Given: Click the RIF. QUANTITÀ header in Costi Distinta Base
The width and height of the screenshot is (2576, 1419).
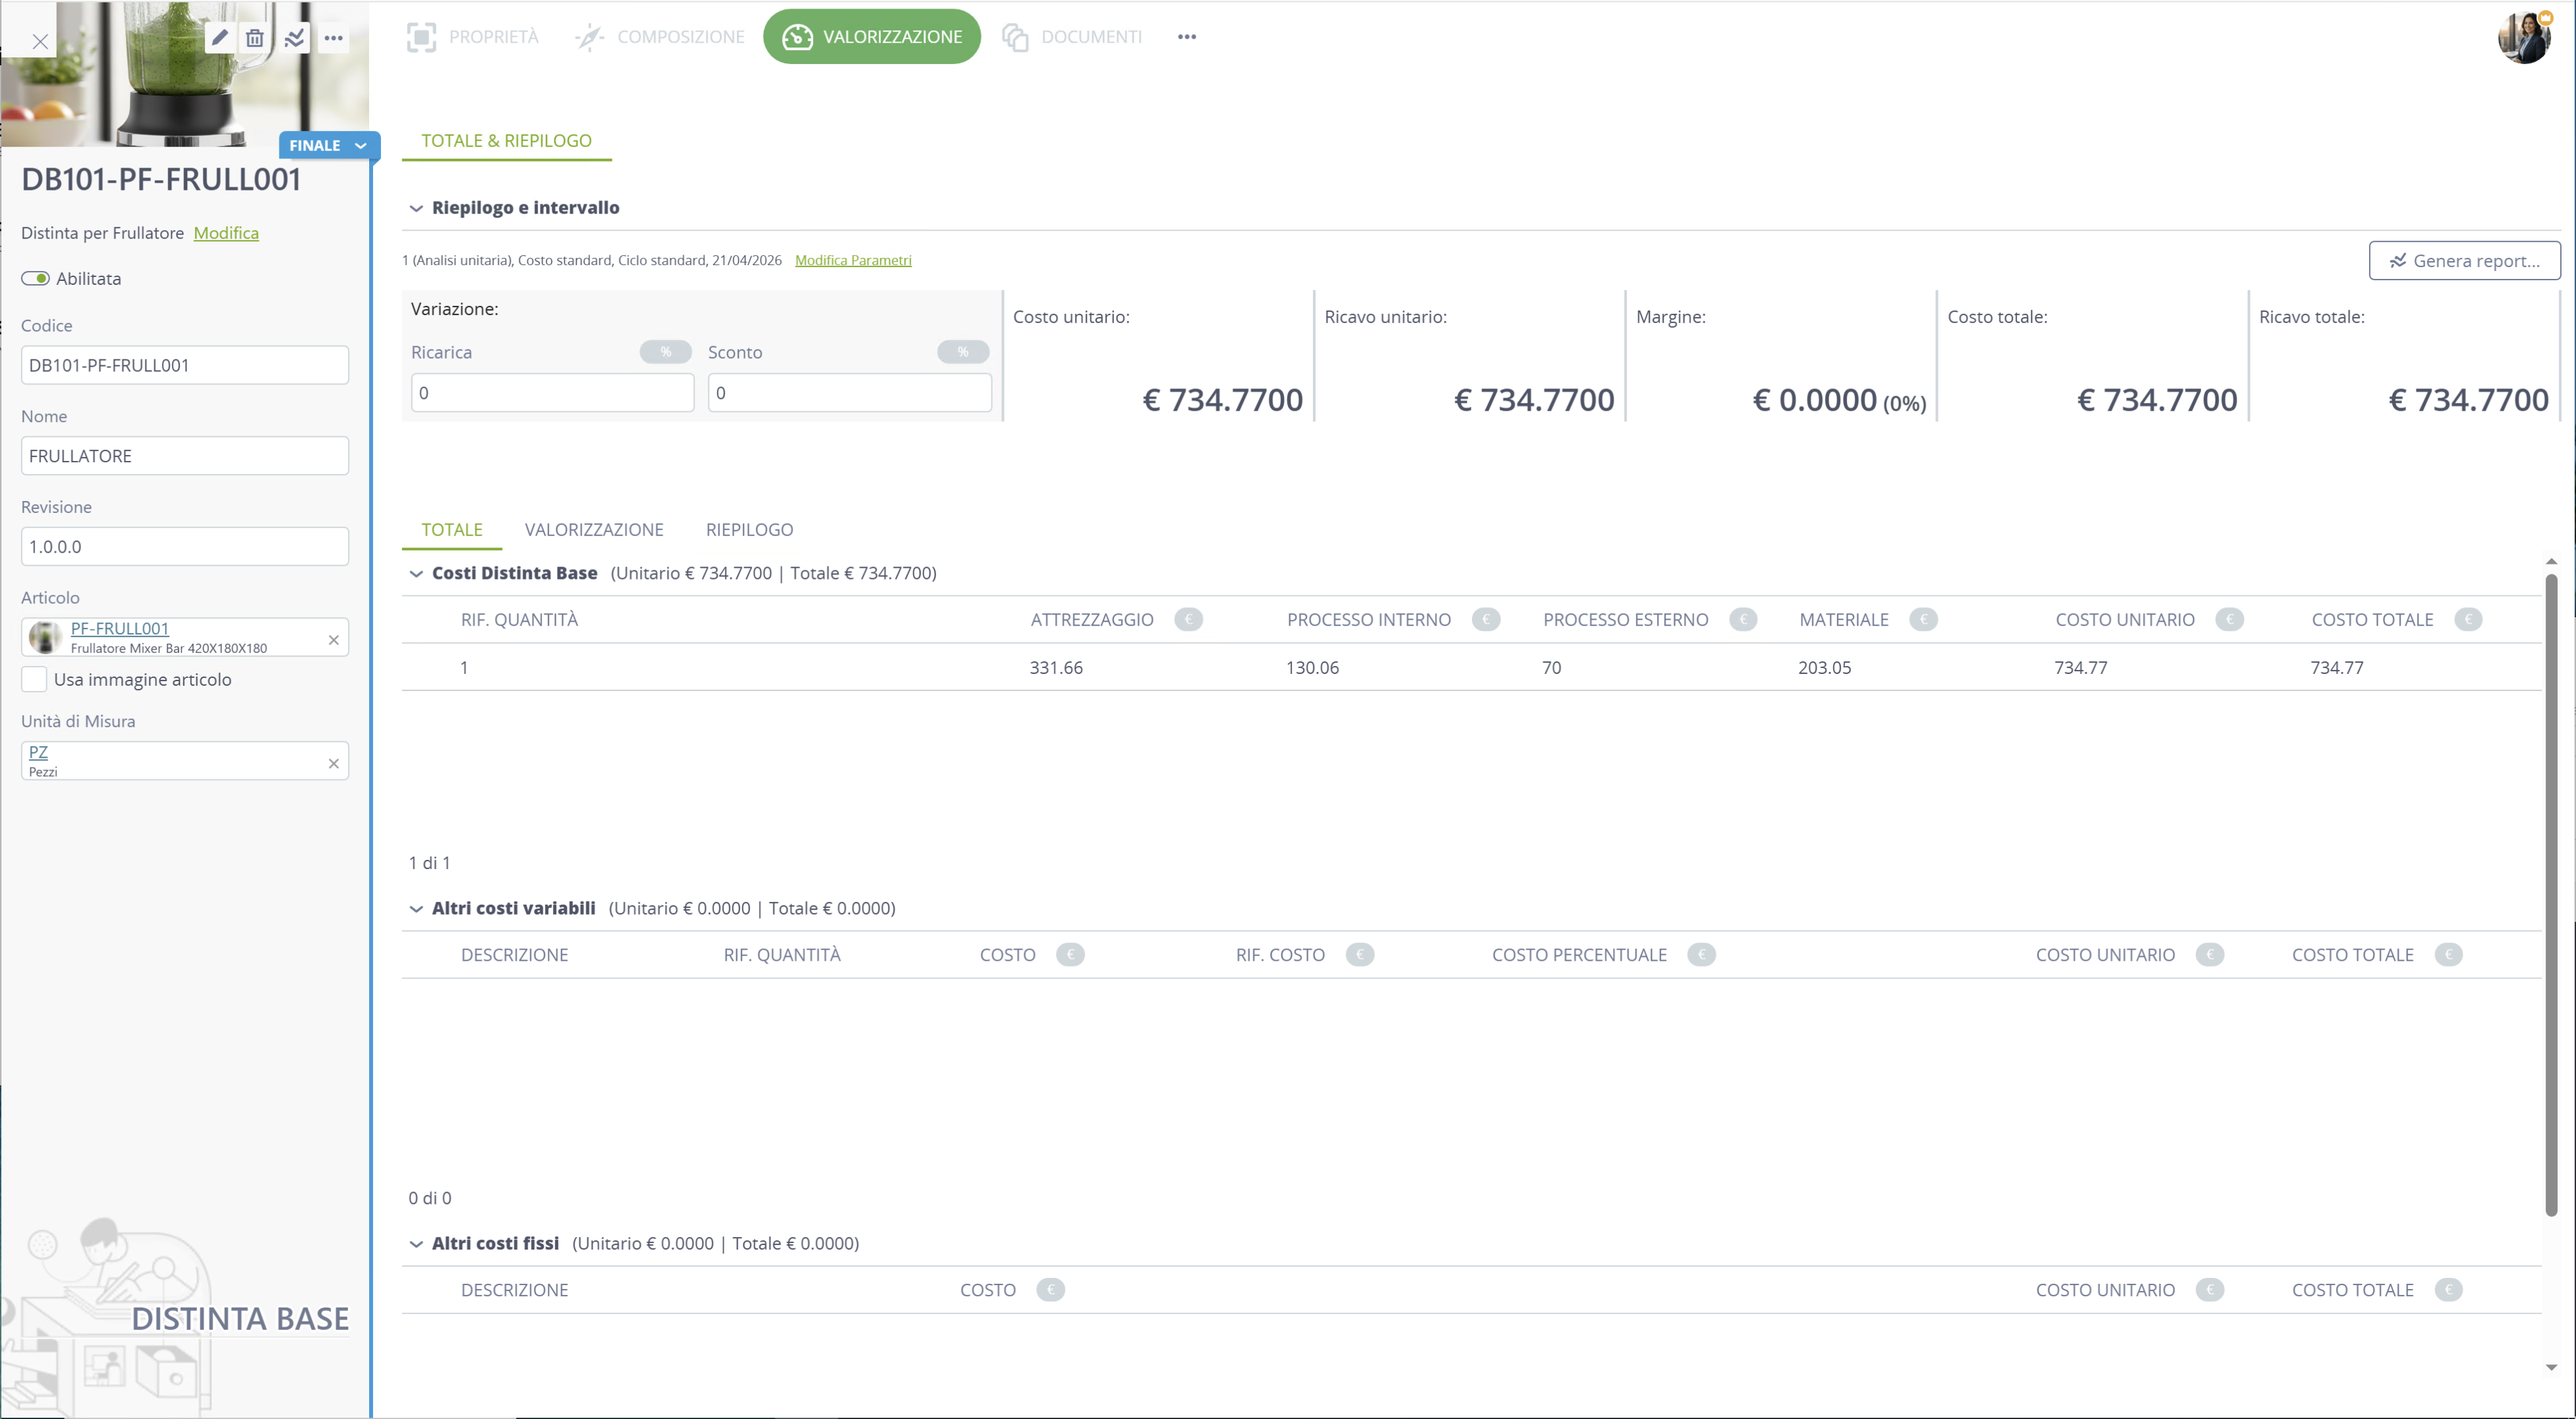Looking at the screenshot, I should coord(519,619).
